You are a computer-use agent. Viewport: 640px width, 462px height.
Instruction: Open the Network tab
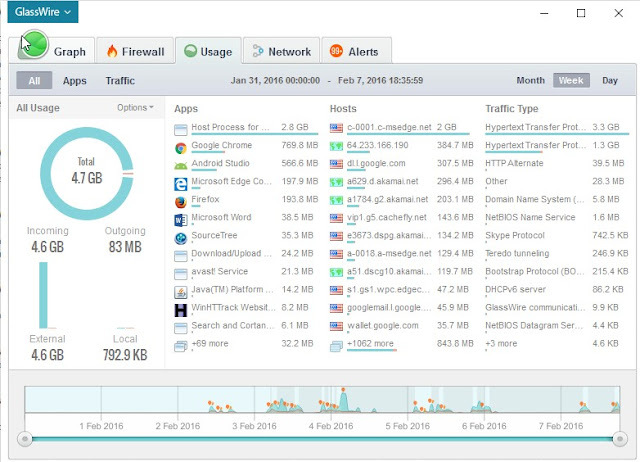(x=282, y=51)
